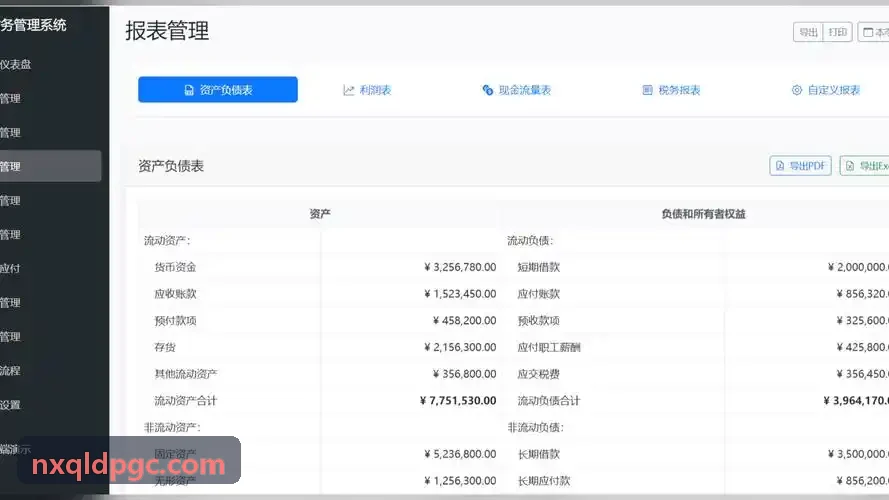The height and width of the screenshot is (500, 889).
Task: Select the 税务报表 tab
Action: point(671,90)
